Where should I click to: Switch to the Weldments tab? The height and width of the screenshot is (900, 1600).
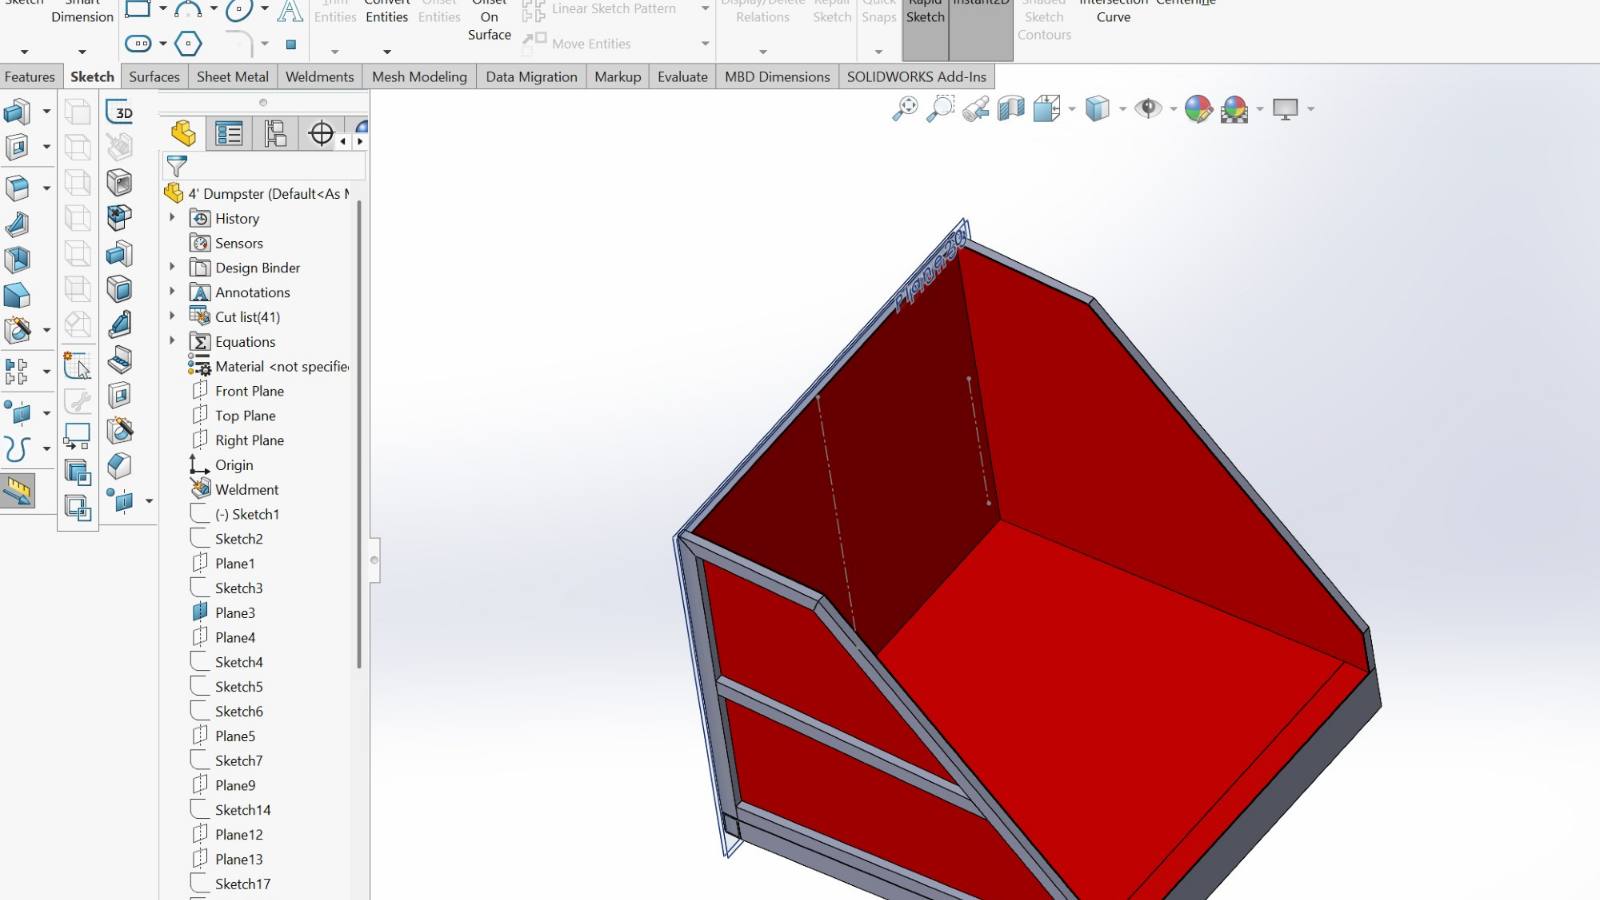[x=320, y=76]
